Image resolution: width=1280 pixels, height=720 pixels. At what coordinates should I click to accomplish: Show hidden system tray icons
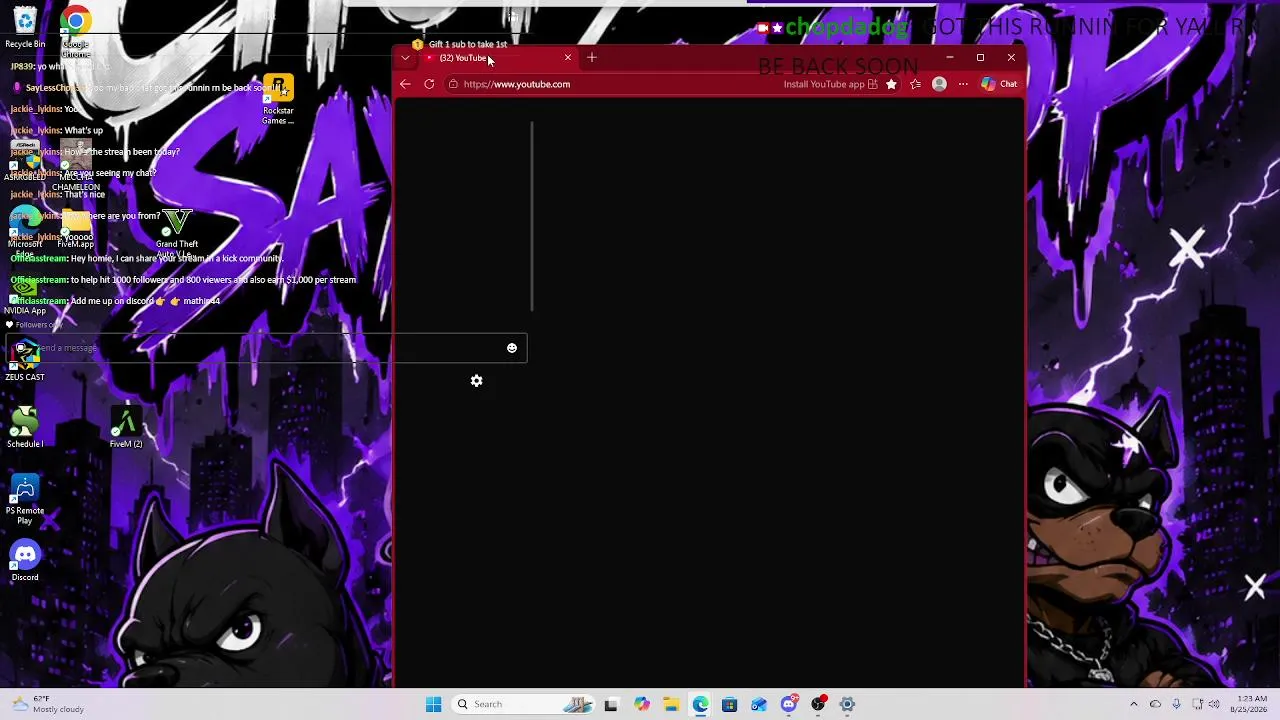[1133, 704]
